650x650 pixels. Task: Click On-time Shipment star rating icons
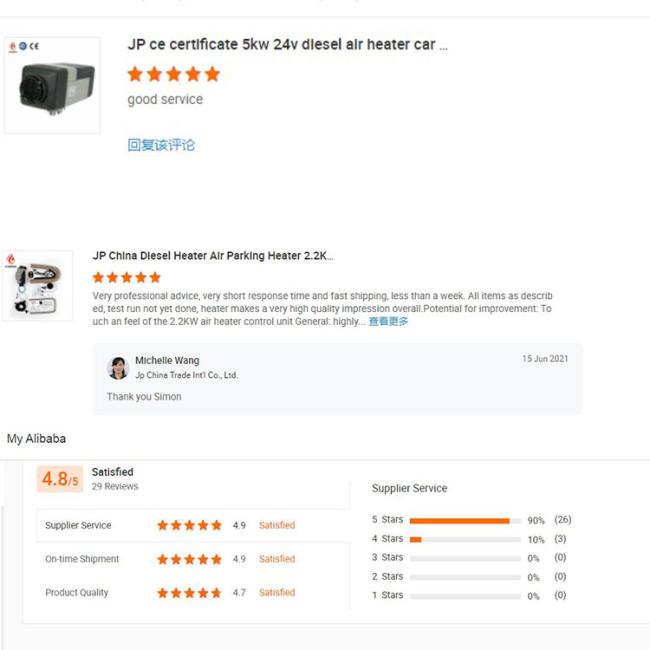click(189, 559)
